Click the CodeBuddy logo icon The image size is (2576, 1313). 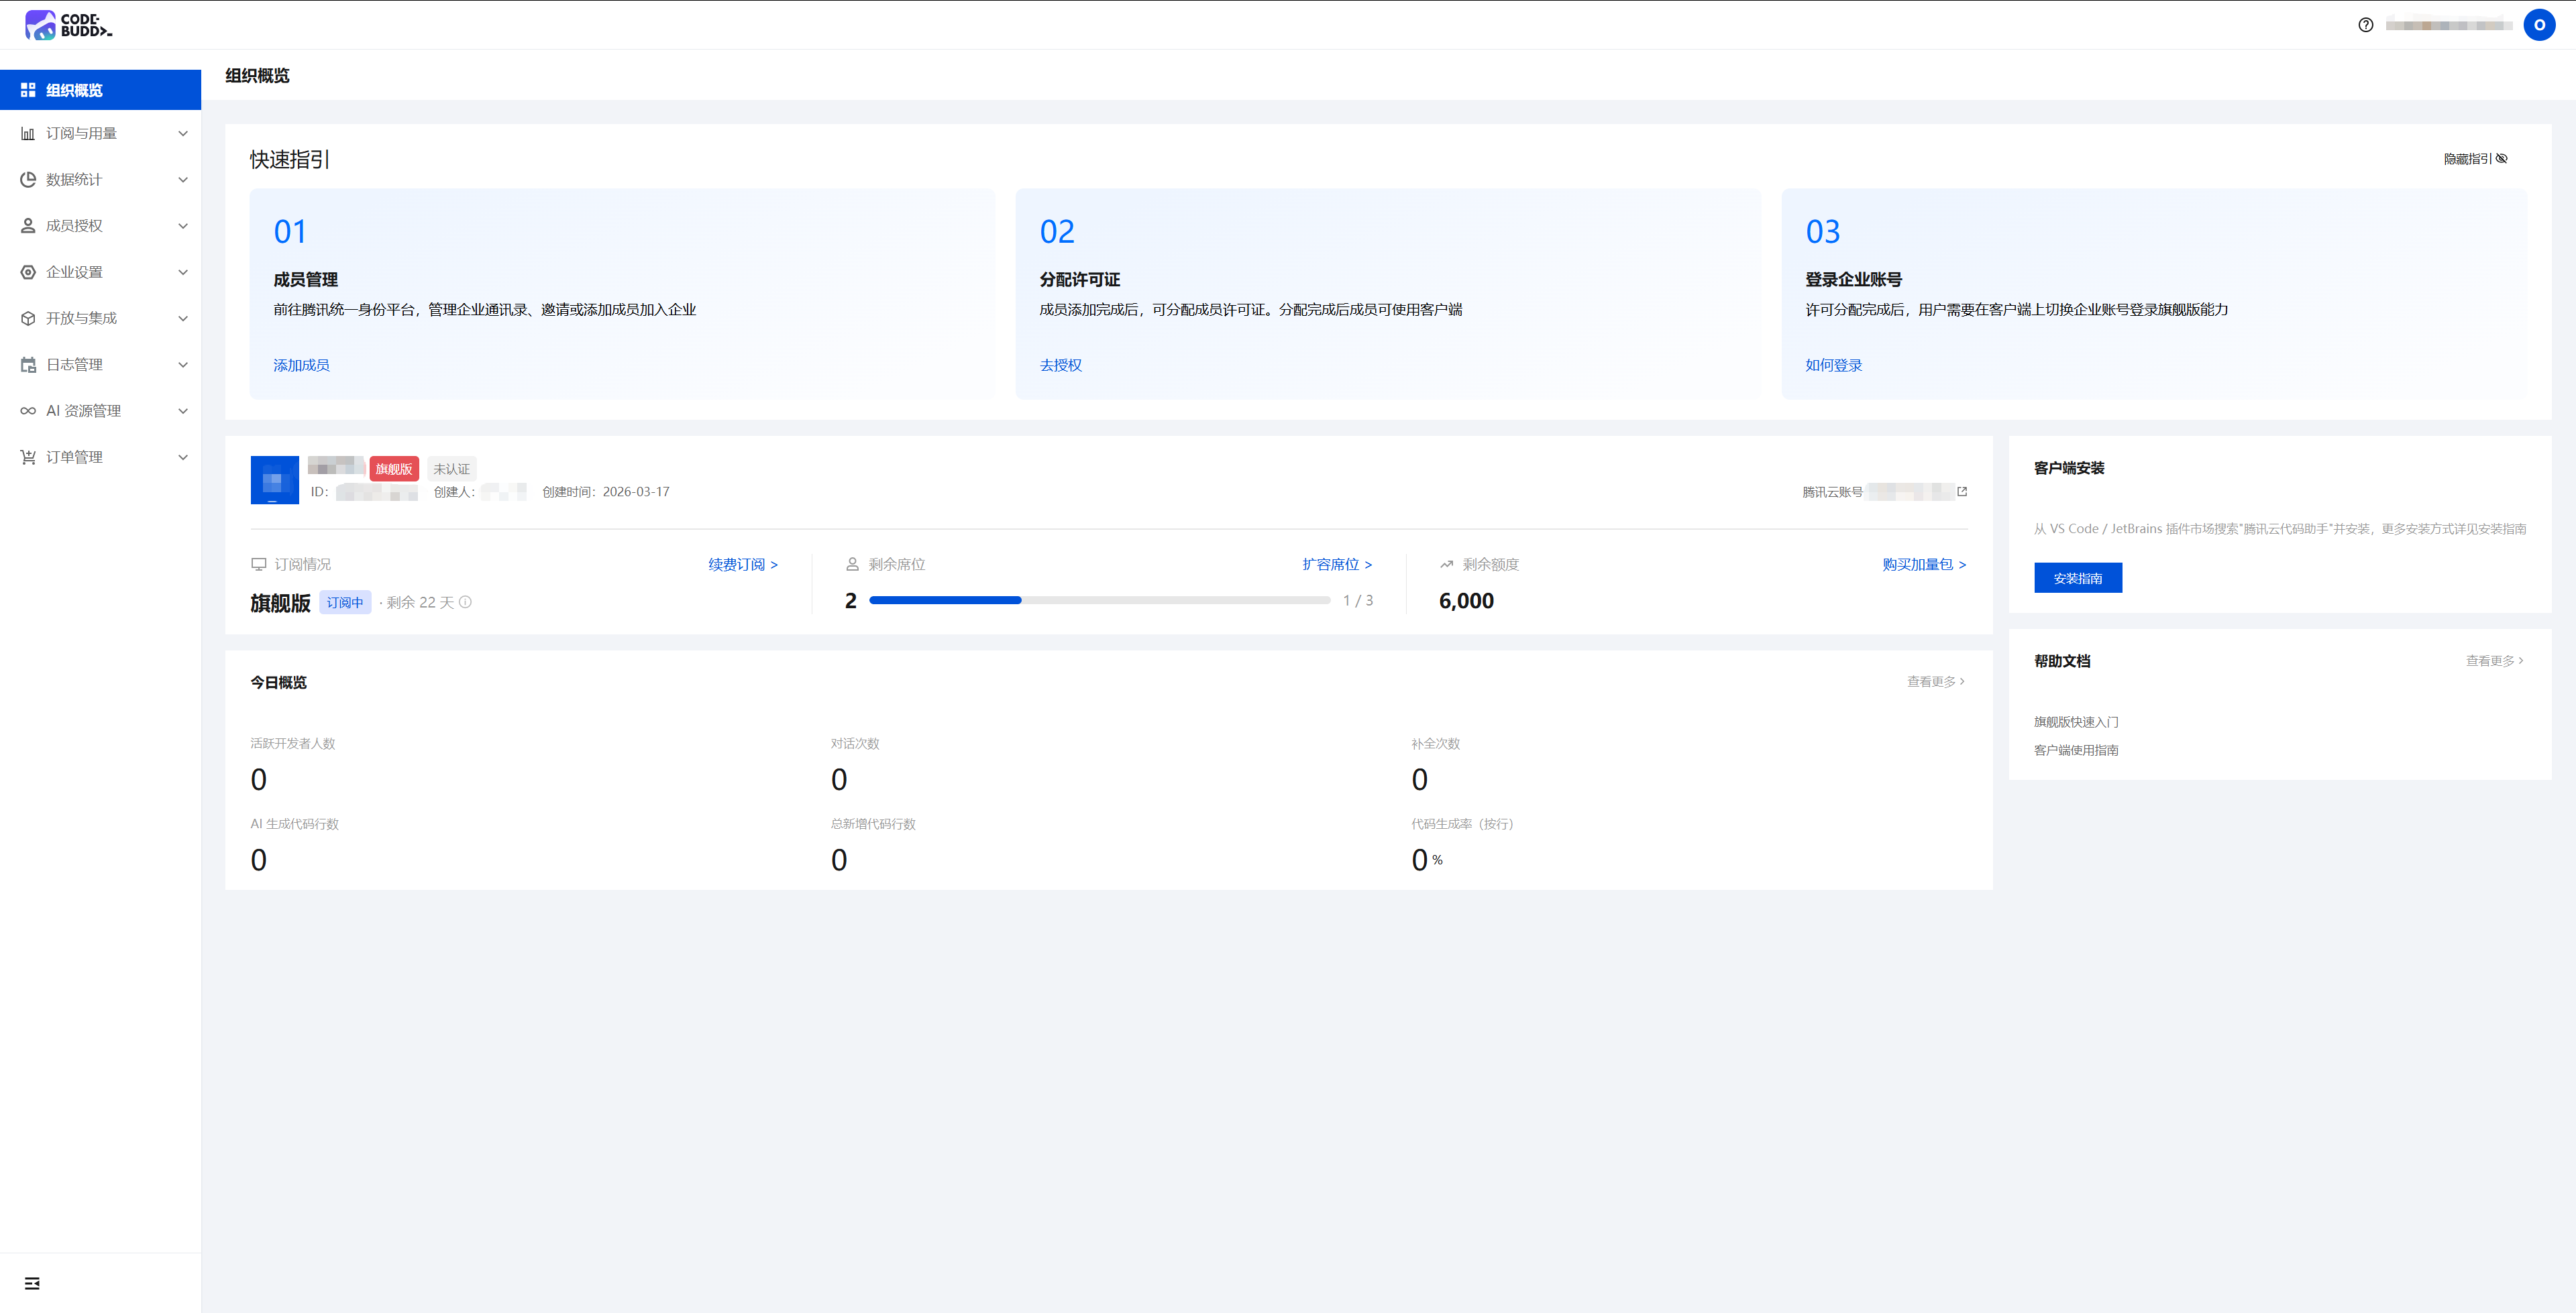point(41,25)
